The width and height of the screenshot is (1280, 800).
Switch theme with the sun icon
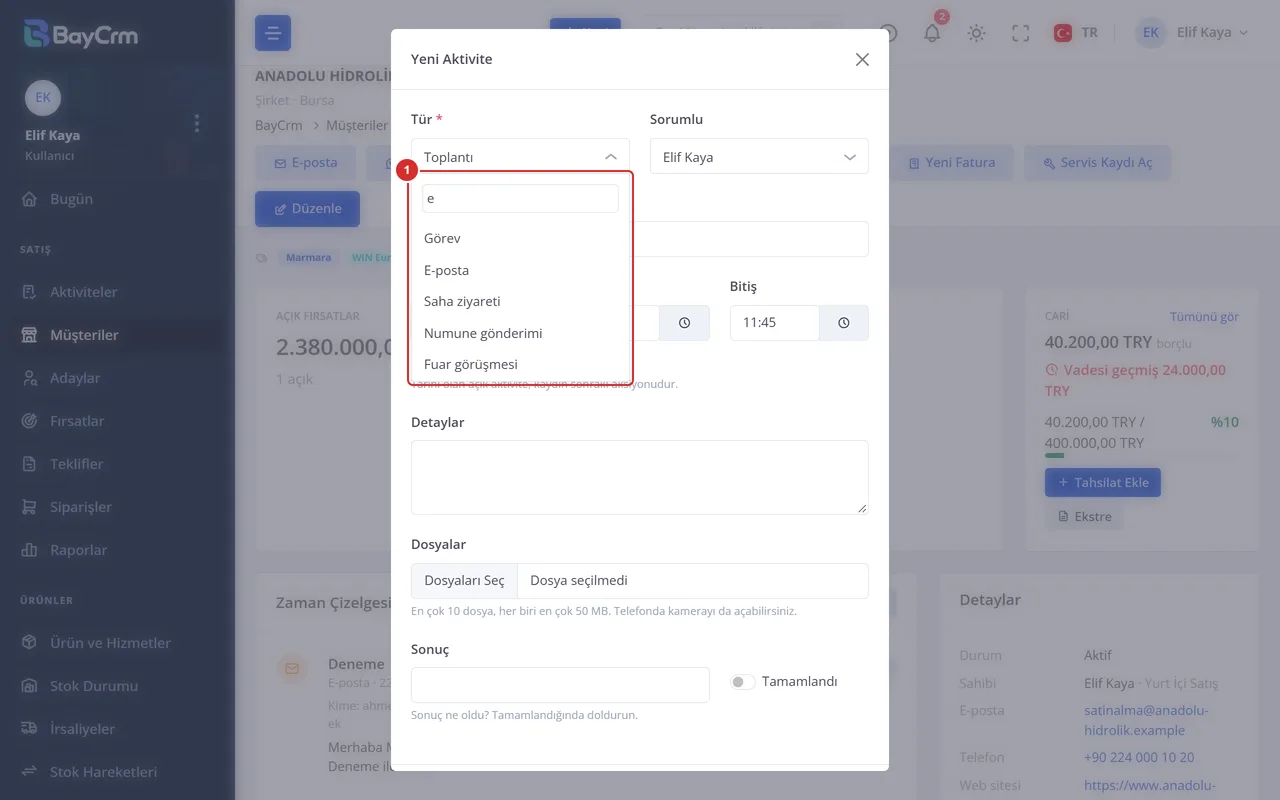coord(977,33)
